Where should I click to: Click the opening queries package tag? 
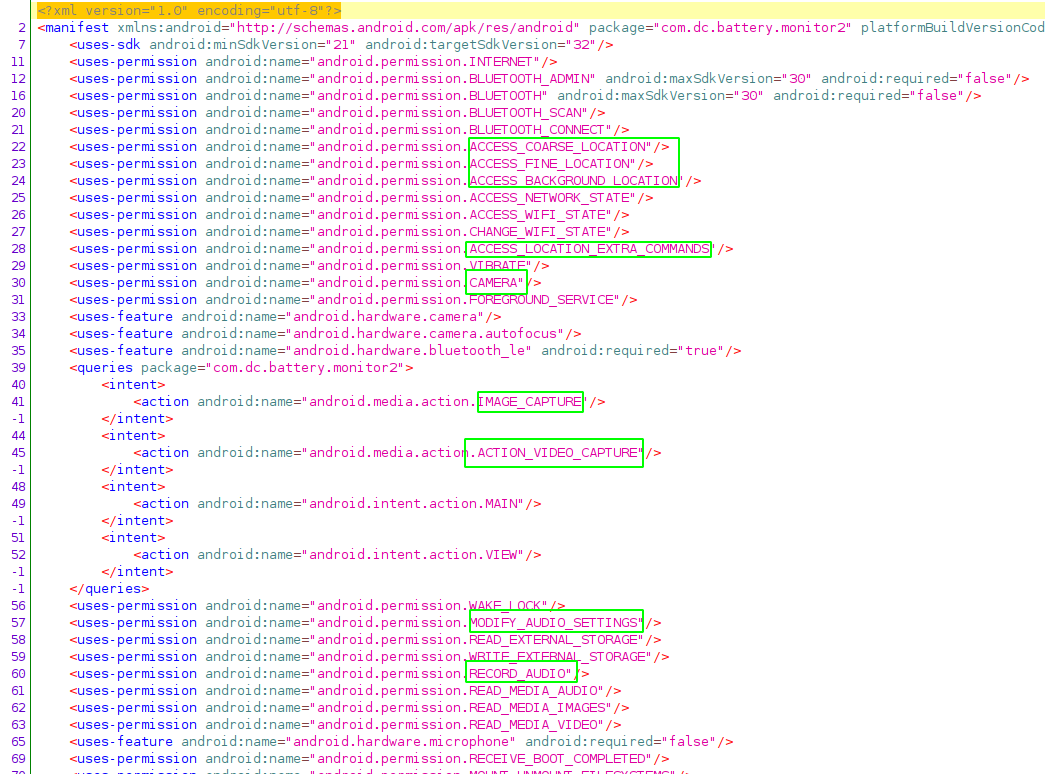pos(241,368)
